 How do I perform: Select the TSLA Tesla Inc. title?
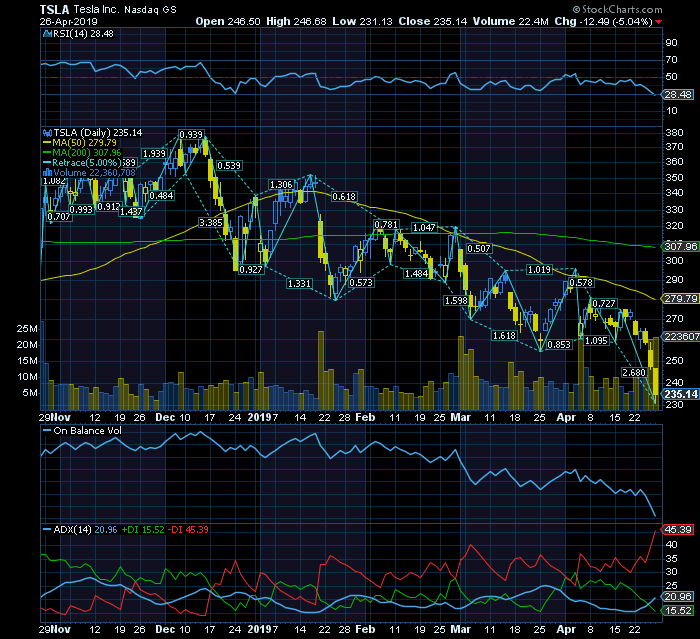tap(79, 9)
